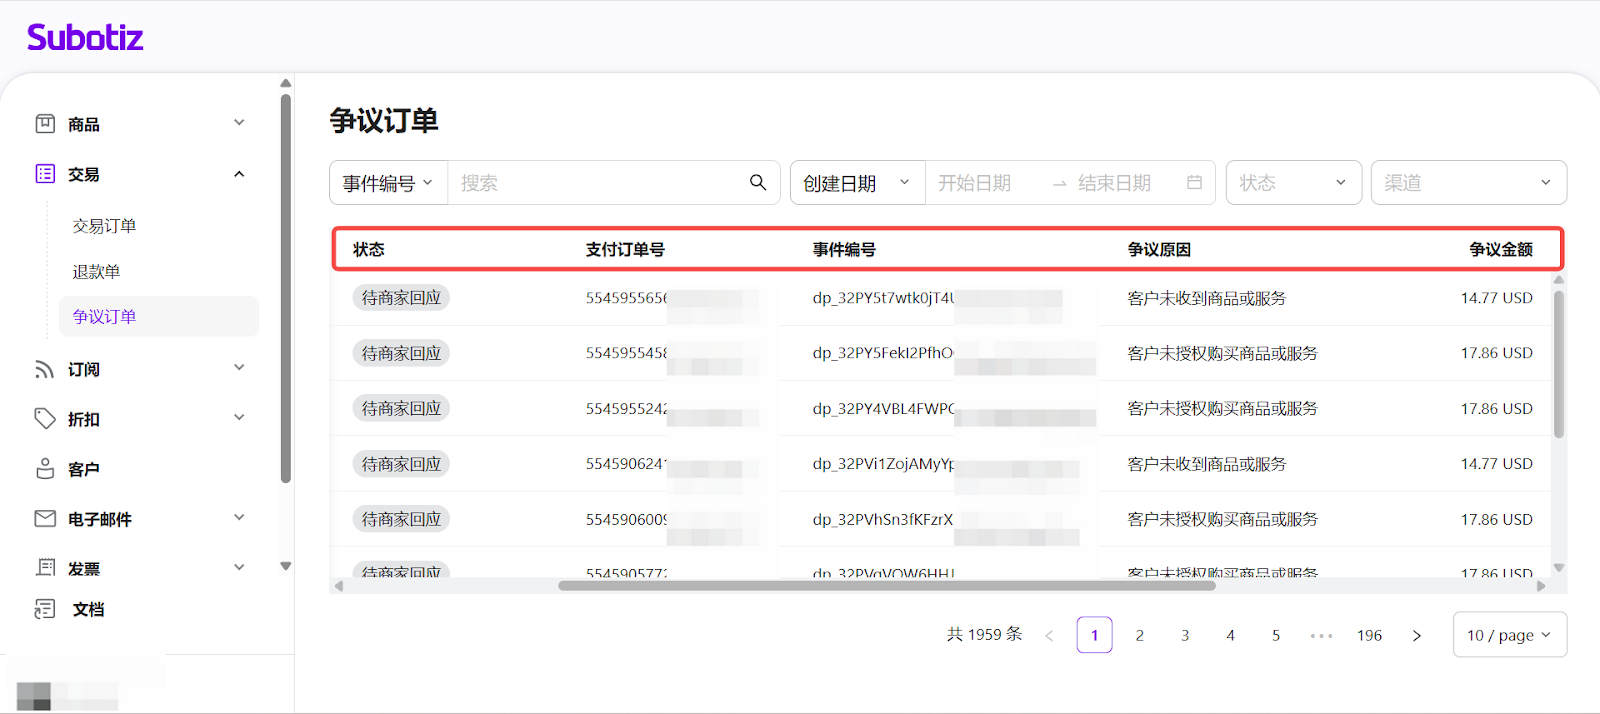Click the horizontal table scrollbar
The width and height of the screenshot is (1600, 714).
tap(886, 586)
